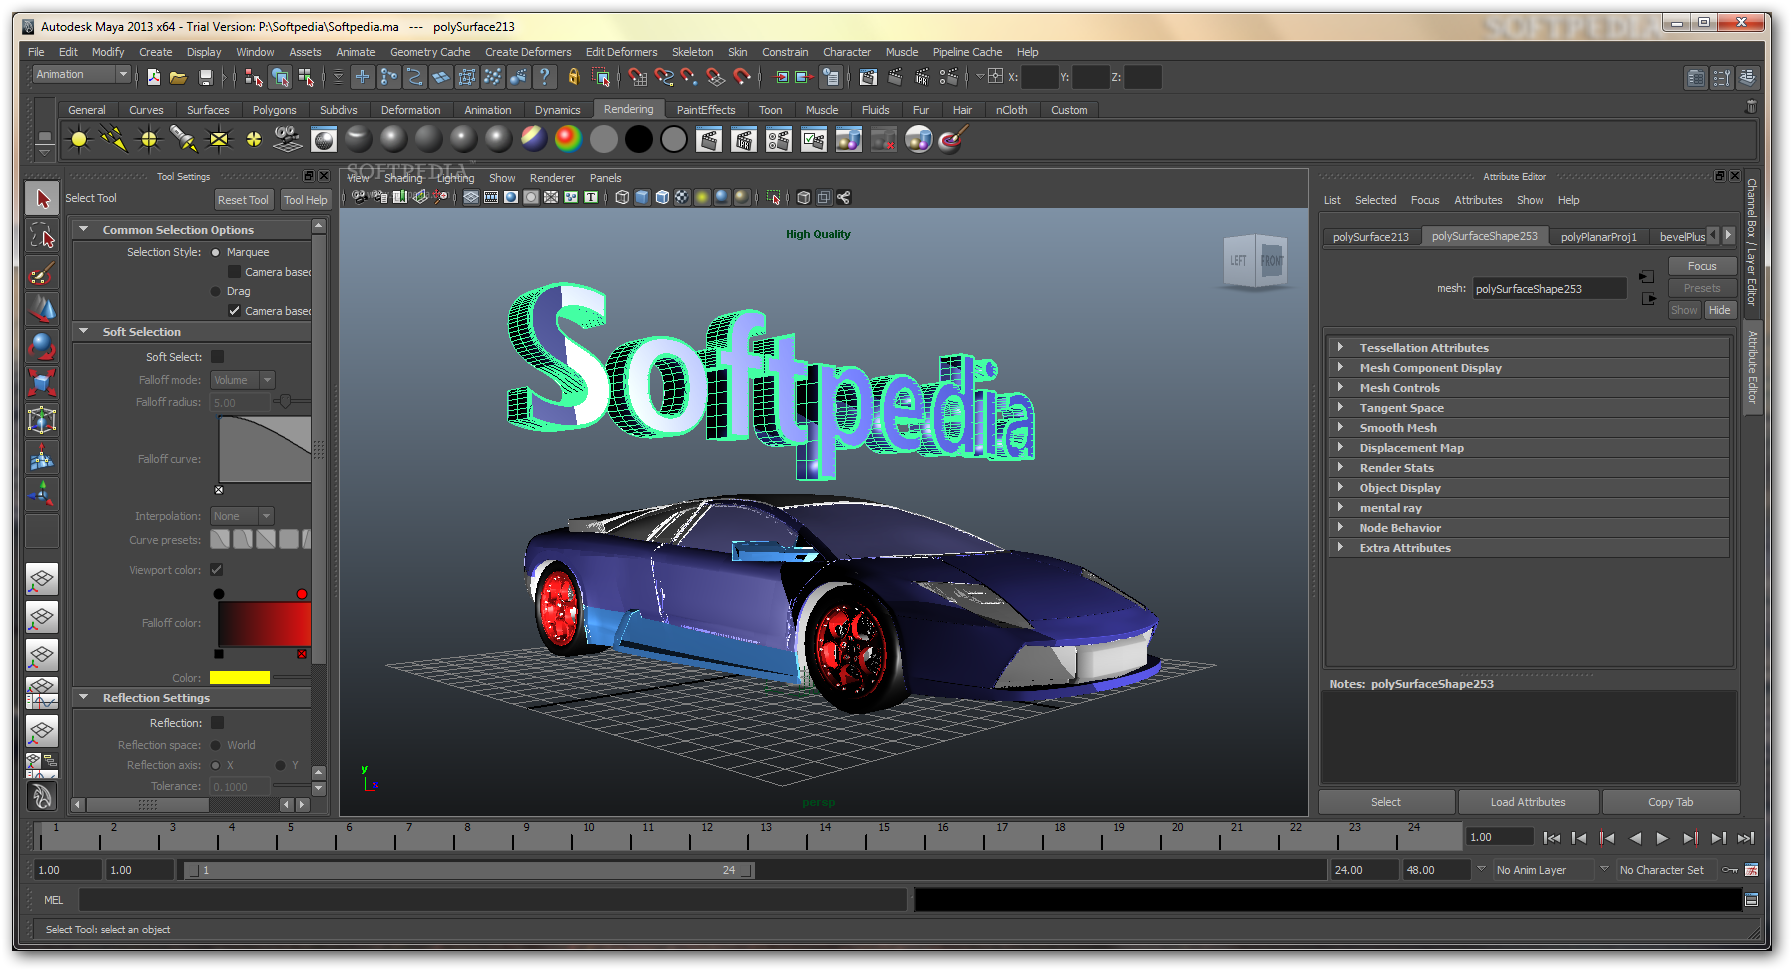Collapse the Soft Selection section
This screenshot has width=1792, height=971.
point(84,331)
